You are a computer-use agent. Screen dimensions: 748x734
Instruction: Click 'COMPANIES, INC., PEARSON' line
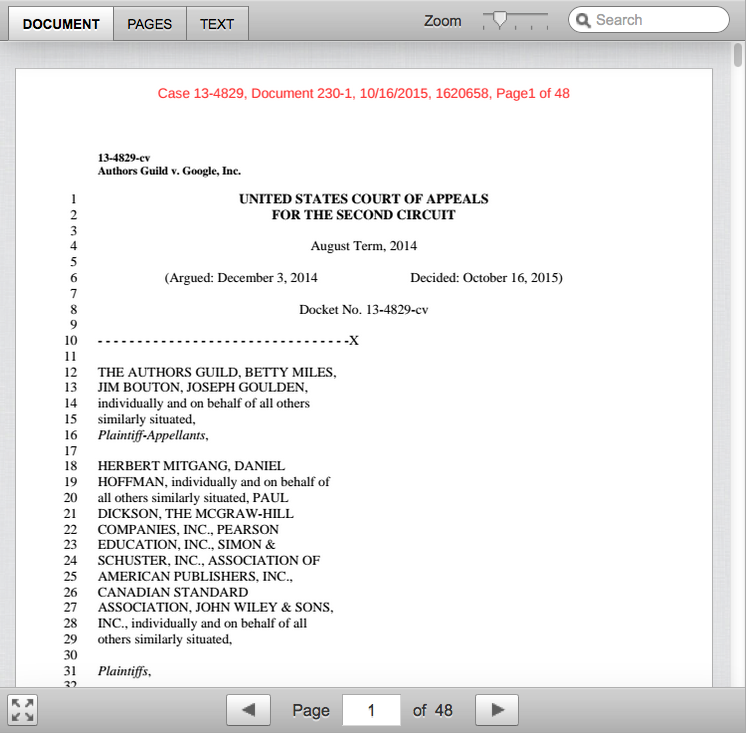coord(188,530)
